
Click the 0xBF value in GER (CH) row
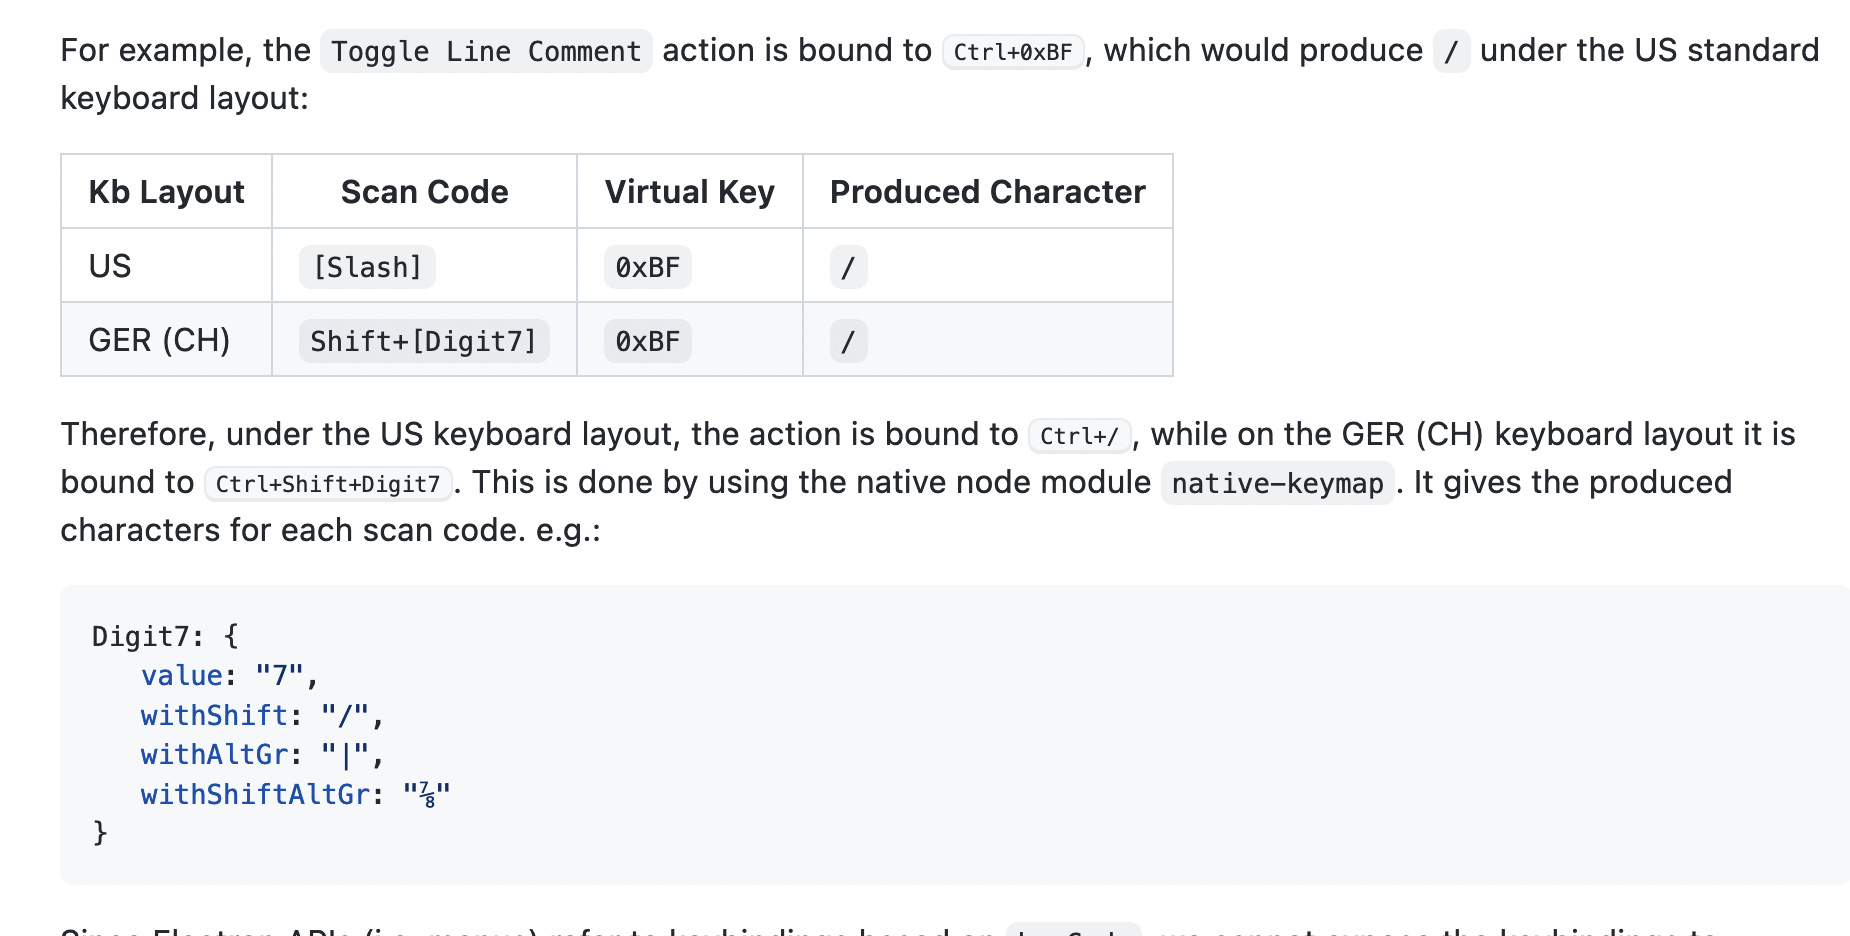[x=648, y=341]
